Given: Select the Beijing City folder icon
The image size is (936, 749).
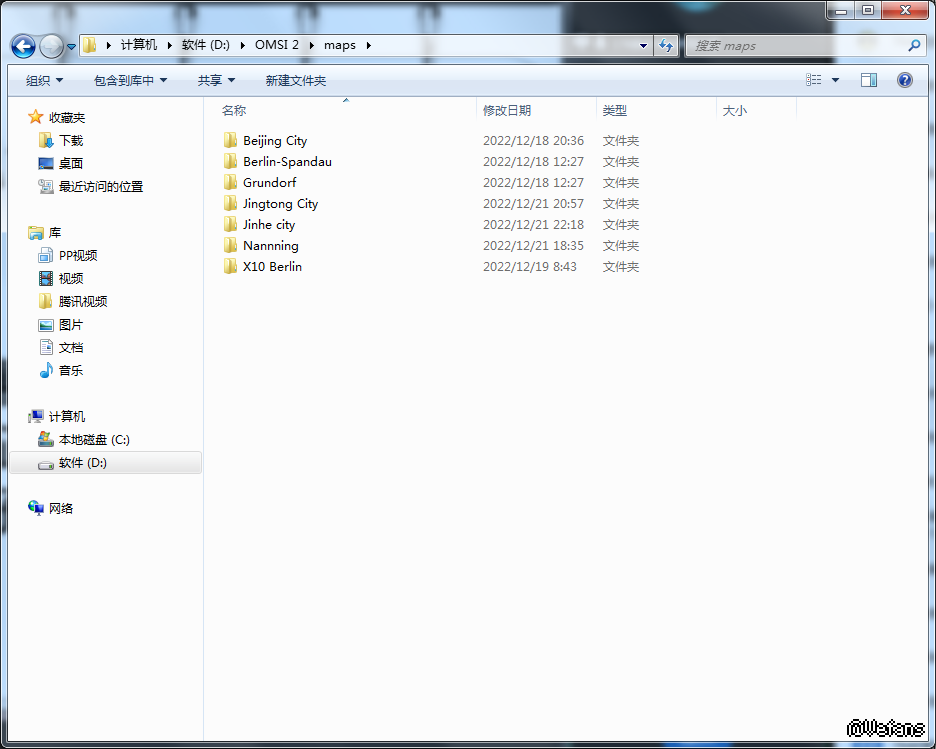Looking at the screenshot, I should tap(230, 140).
